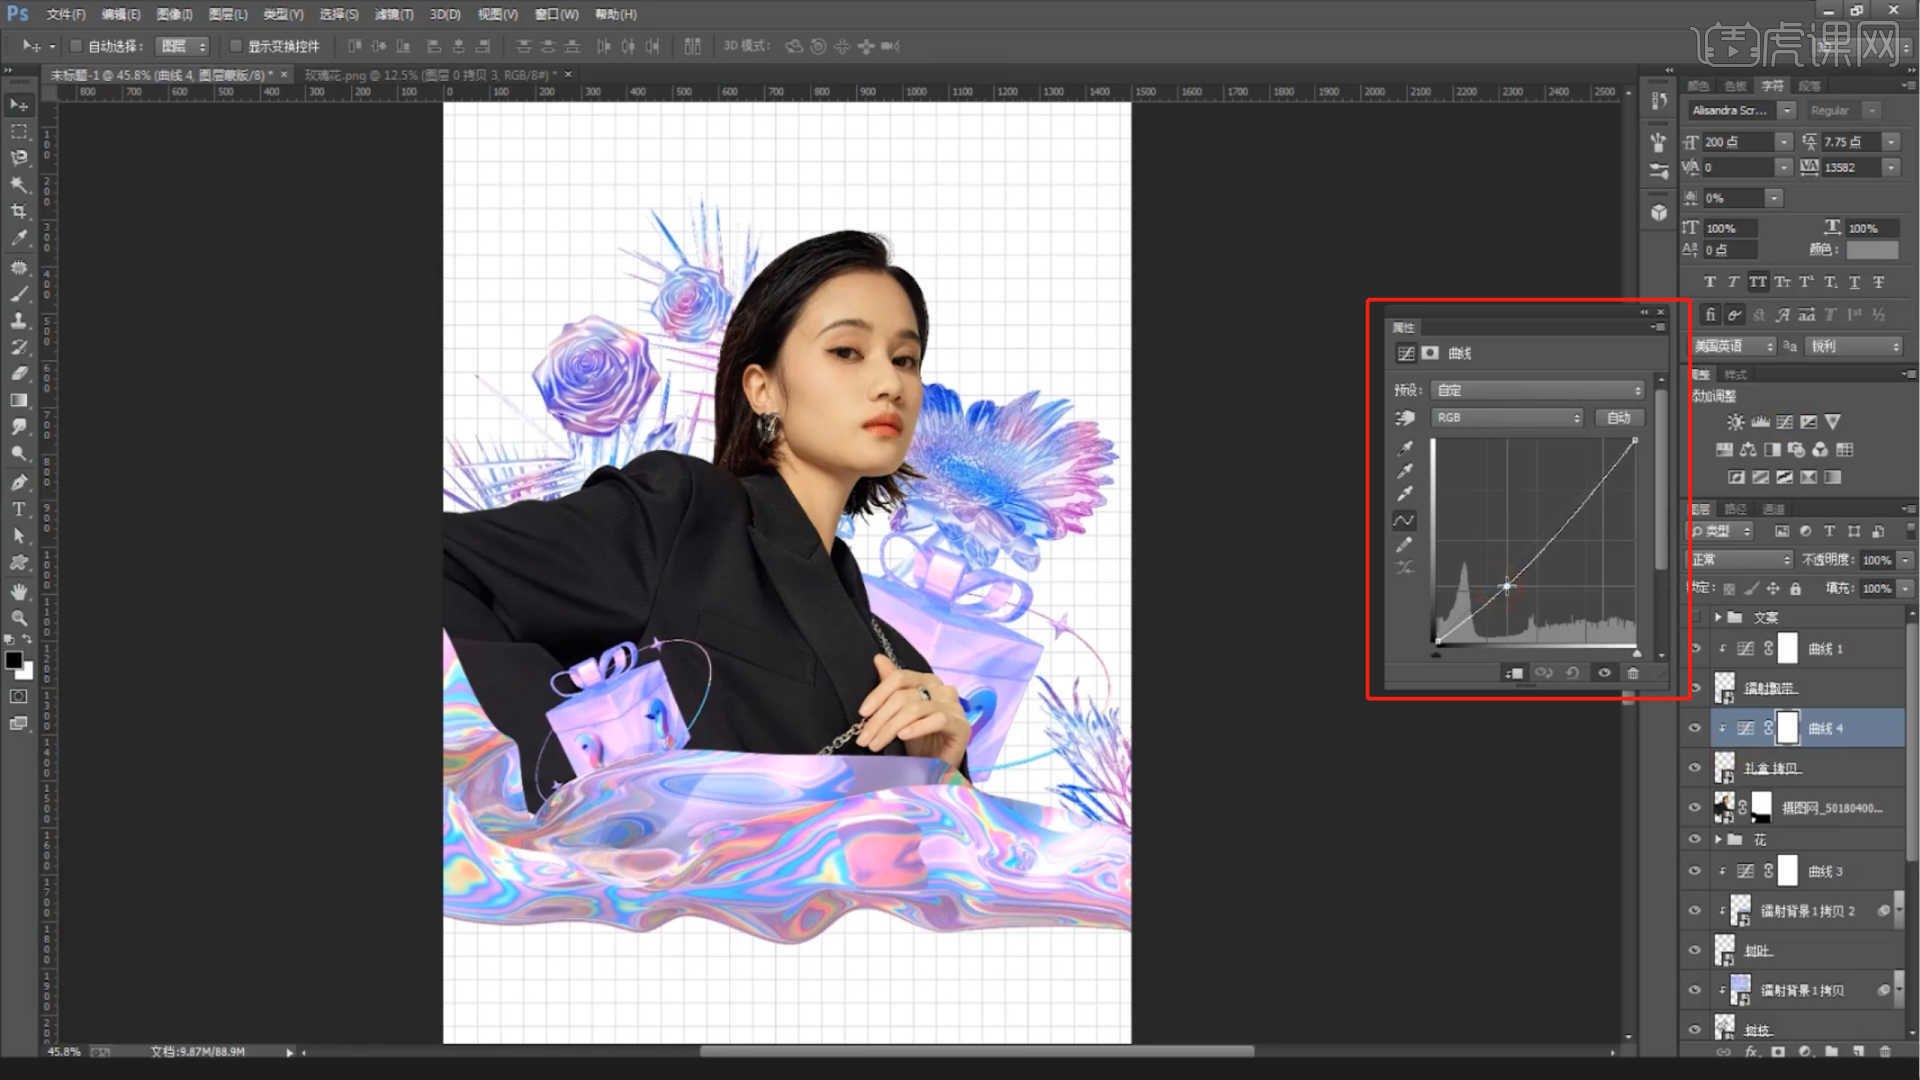Open the font size 200 点 dropdown
Viewport: 1920px width, 1080px height.
[x=1783, y=142]
